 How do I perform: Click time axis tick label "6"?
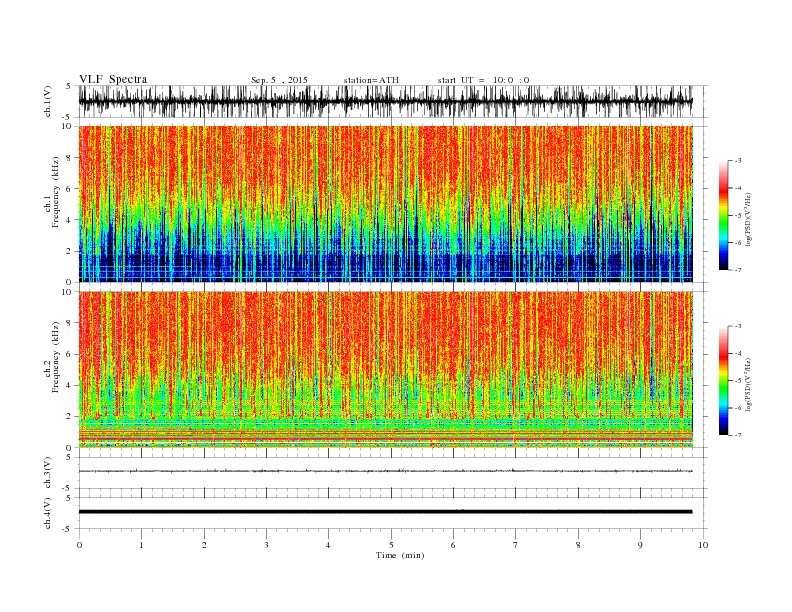[x=453, y=545]
